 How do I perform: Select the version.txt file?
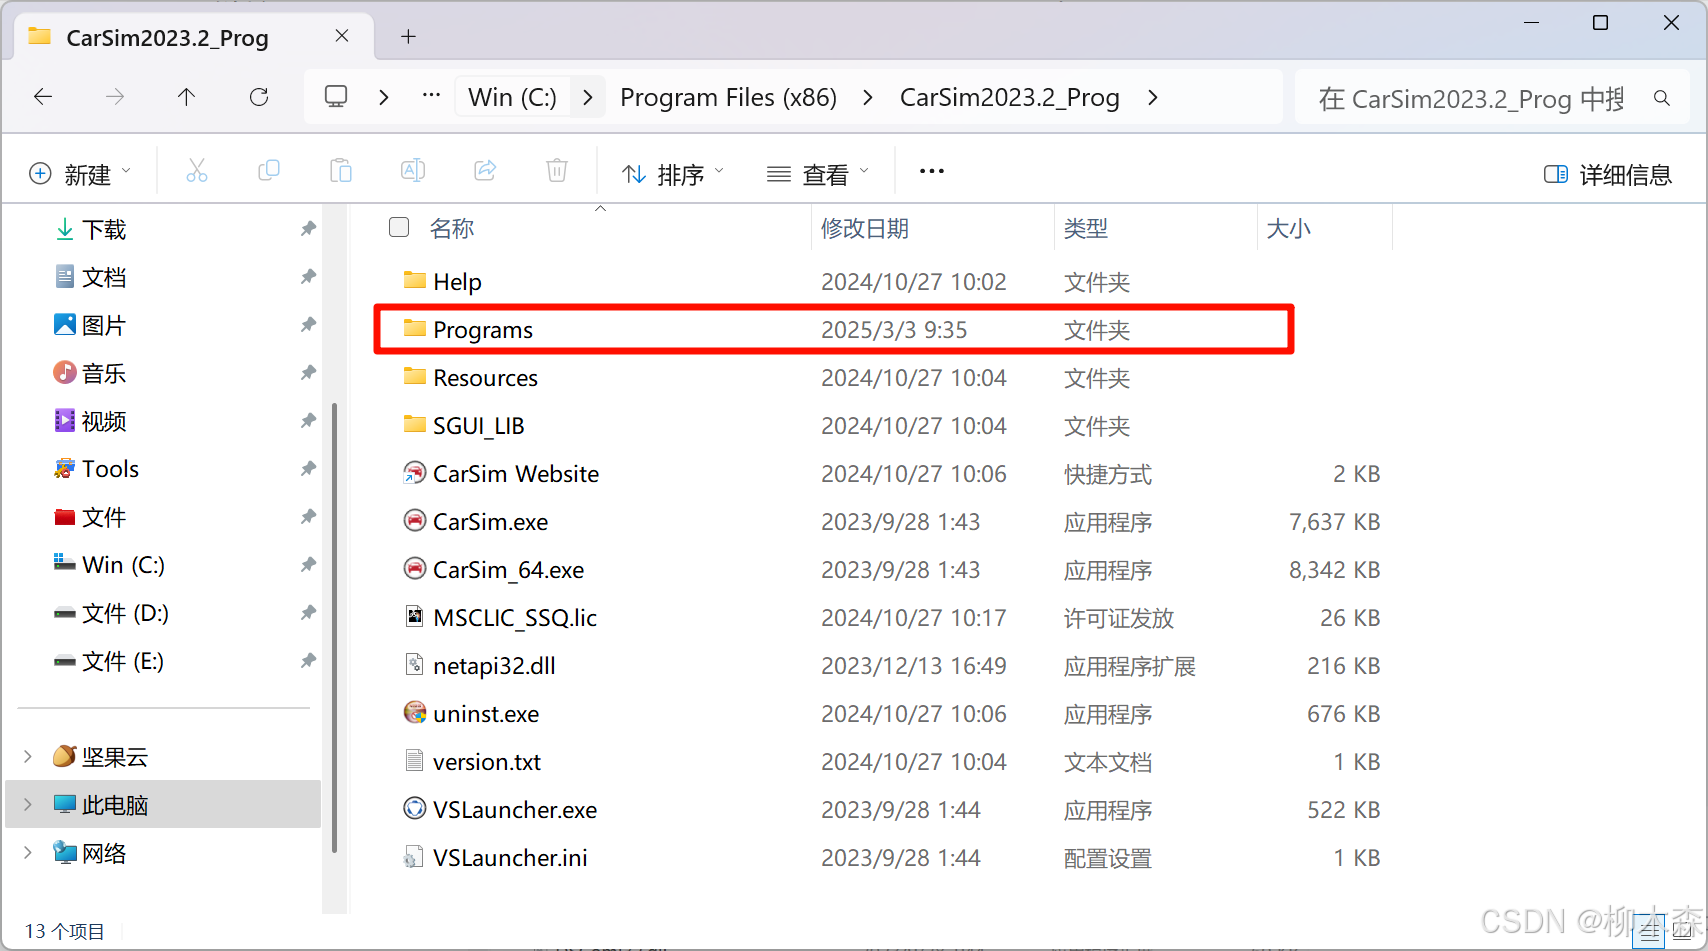pos(885,761)
